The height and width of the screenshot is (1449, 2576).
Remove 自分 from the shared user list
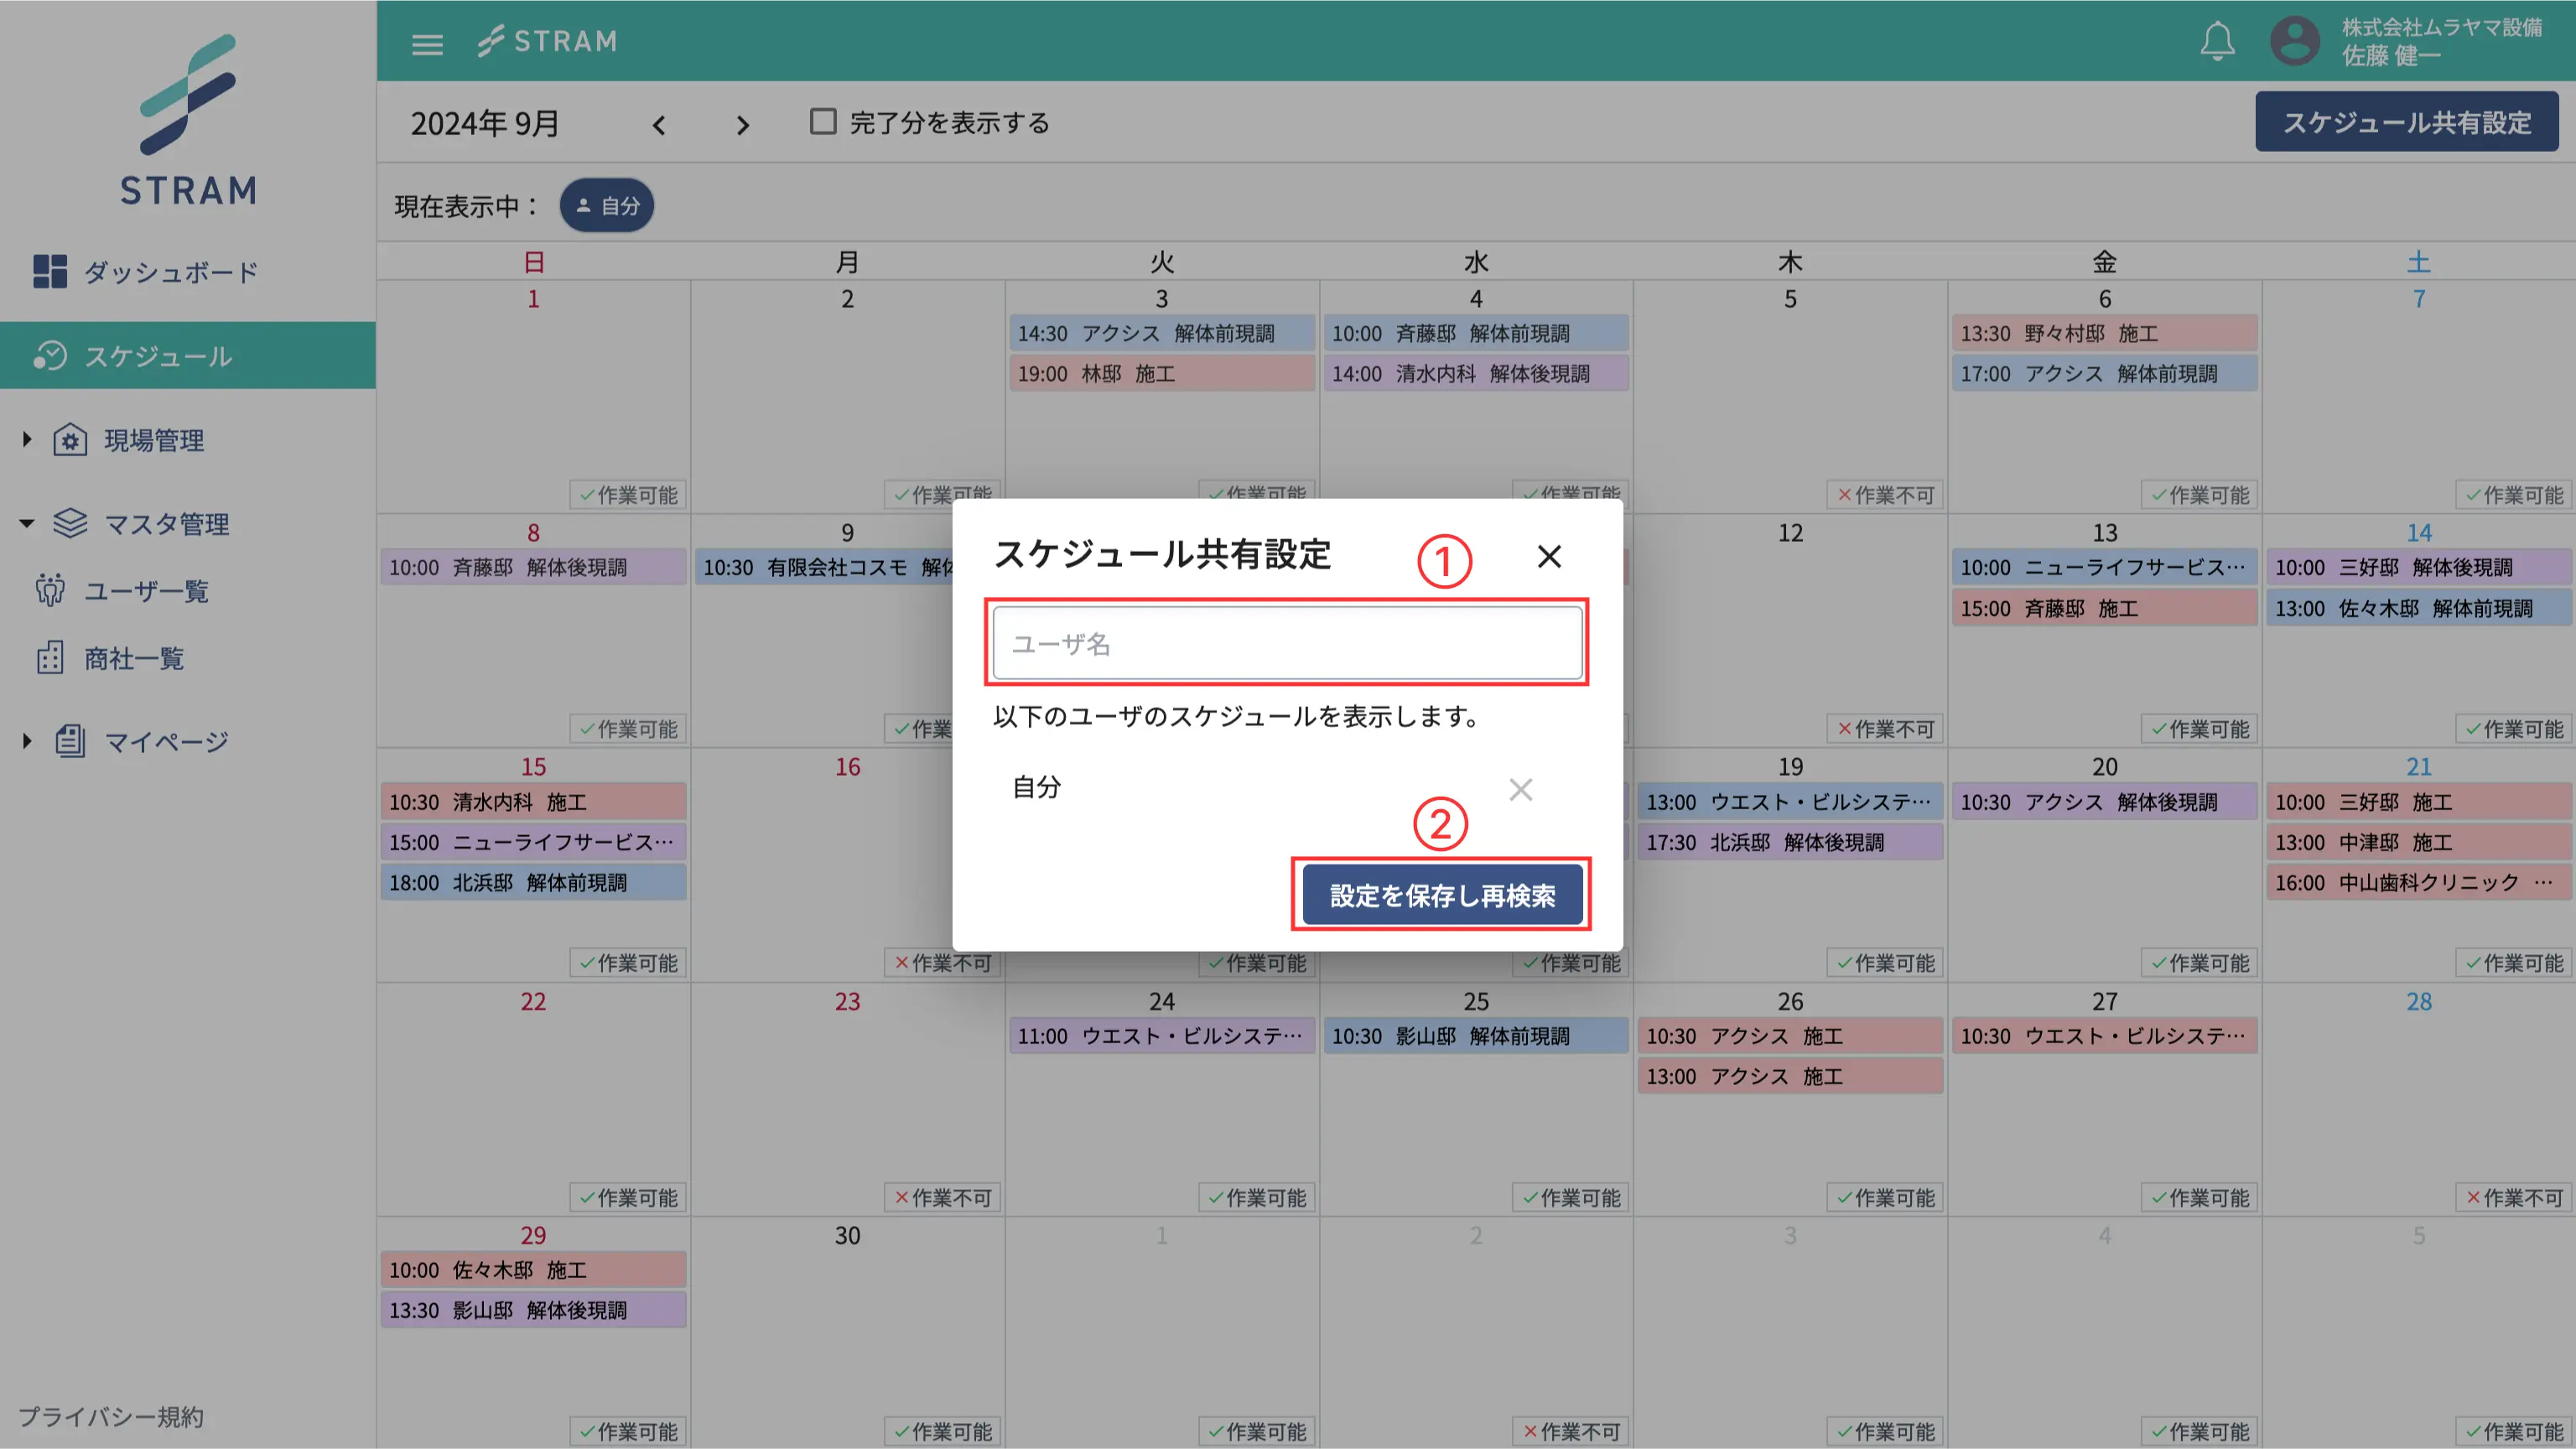tap(1520, 790)
